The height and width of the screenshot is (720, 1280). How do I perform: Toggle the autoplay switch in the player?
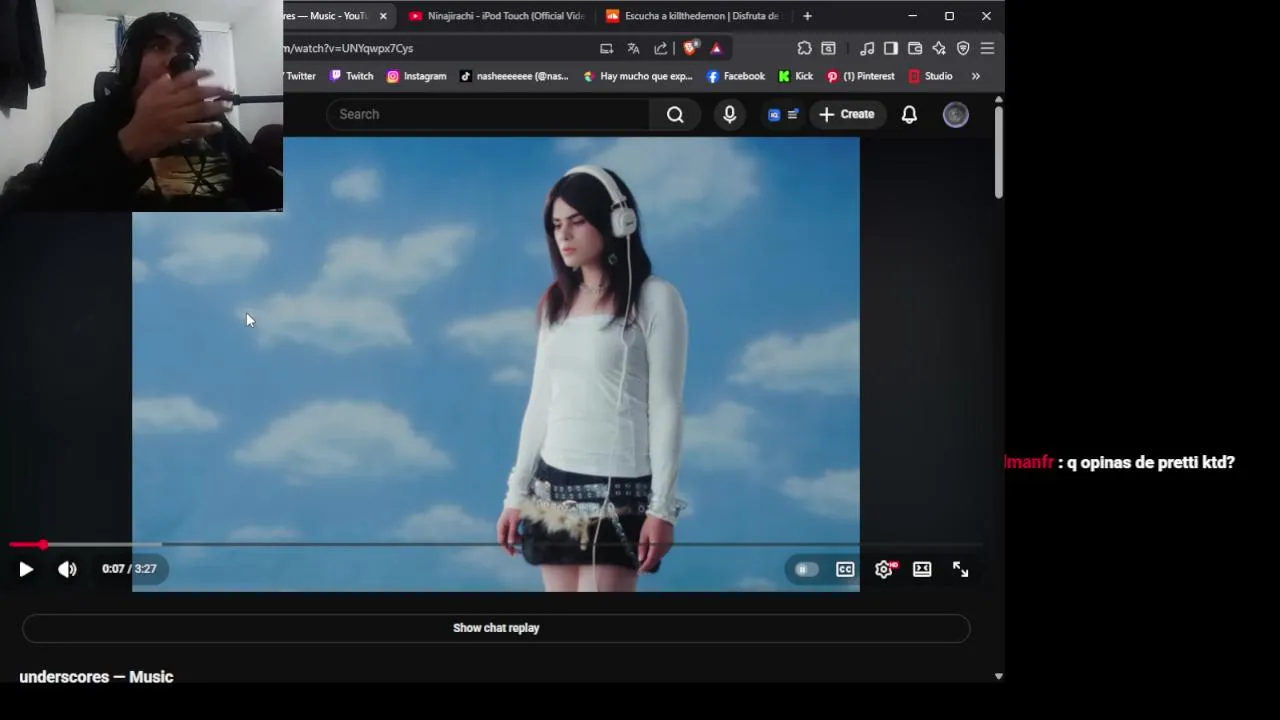(806, 569)
